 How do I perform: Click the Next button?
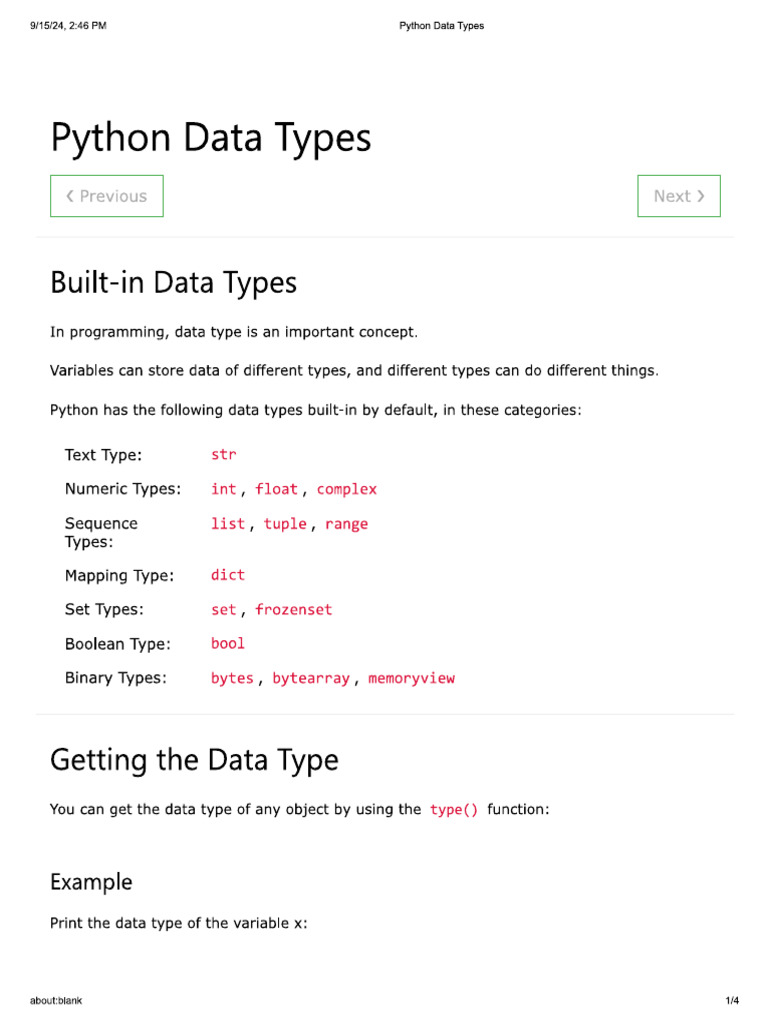(x=679, y=196)
